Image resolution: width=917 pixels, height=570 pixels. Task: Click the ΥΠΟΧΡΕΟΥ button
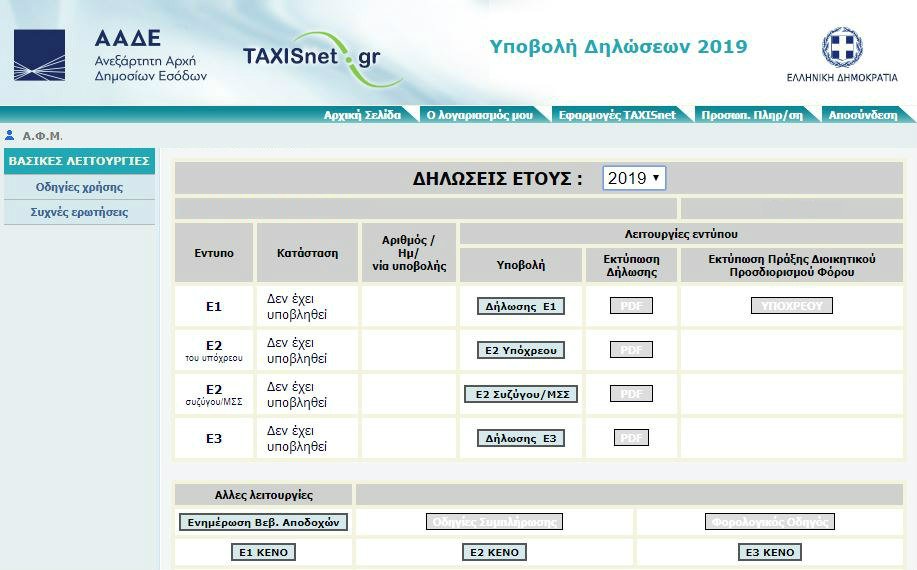[x=792, y=305]
